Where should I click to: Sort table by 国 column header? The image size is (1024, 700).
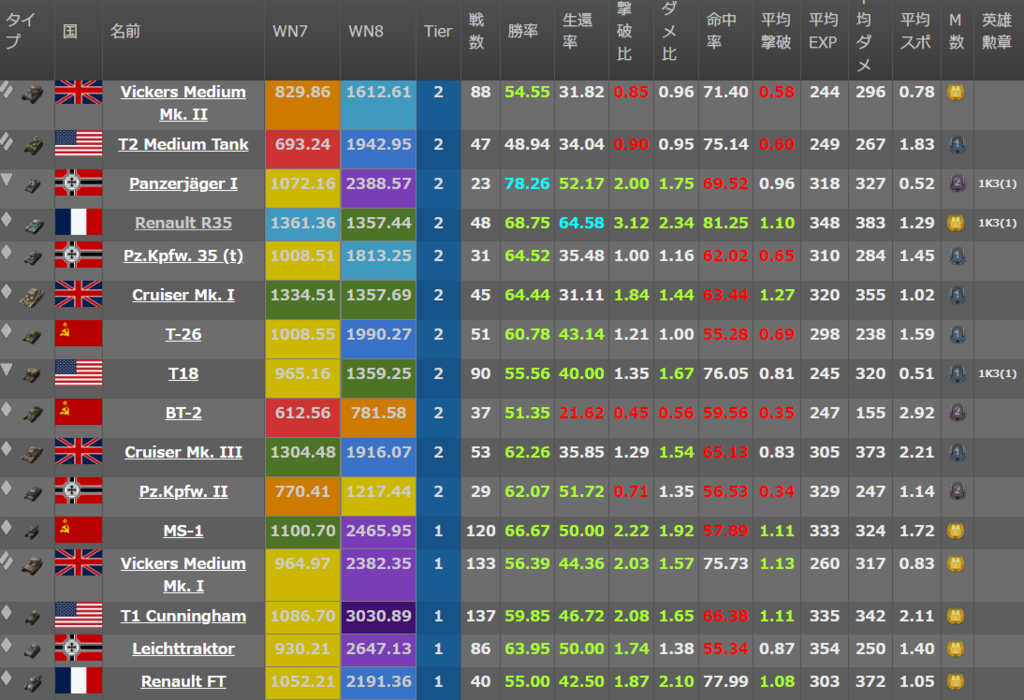70,31
